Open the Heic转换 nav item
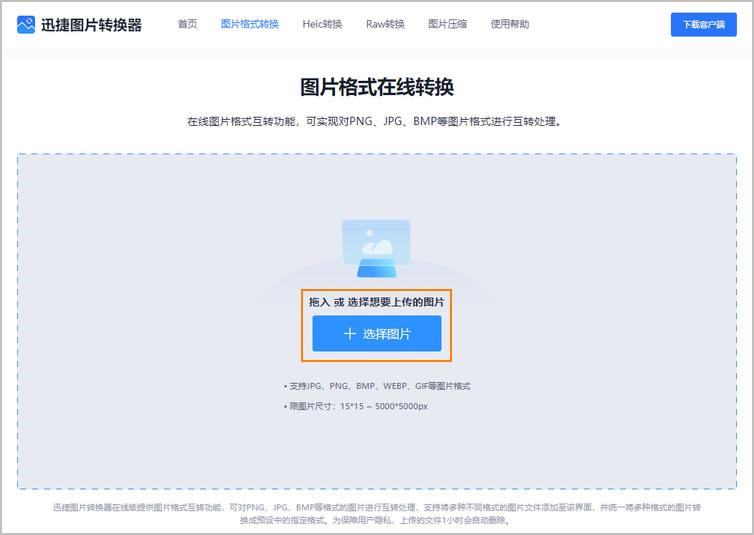Viewport: 754px width, 535px height. [322, 24]
